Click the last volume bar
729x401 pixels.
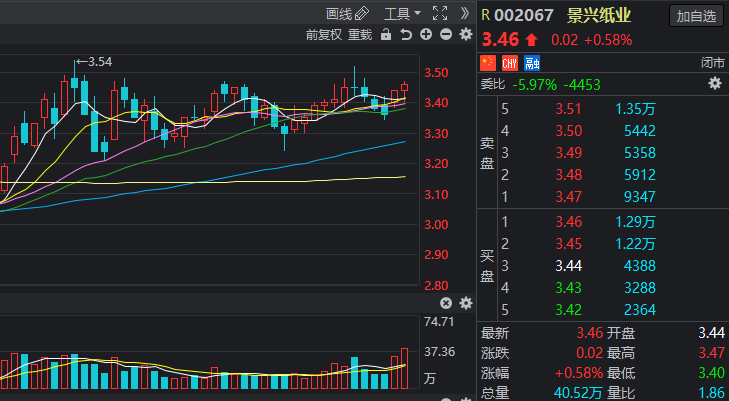pyautogui.click(x=404, y=368)
